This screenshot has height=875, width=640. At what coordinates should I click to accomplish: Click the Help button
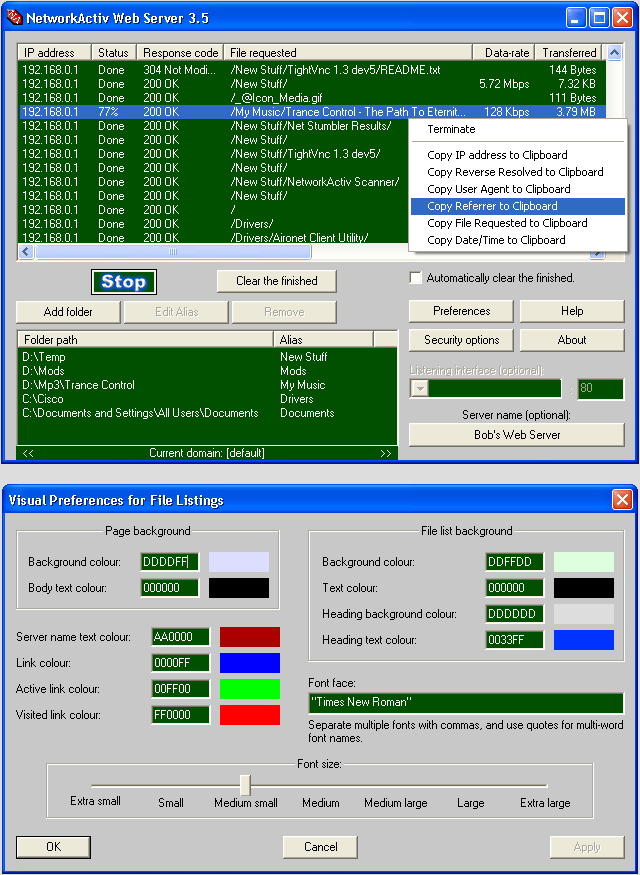pyautogui.click(x=572, y=311)
